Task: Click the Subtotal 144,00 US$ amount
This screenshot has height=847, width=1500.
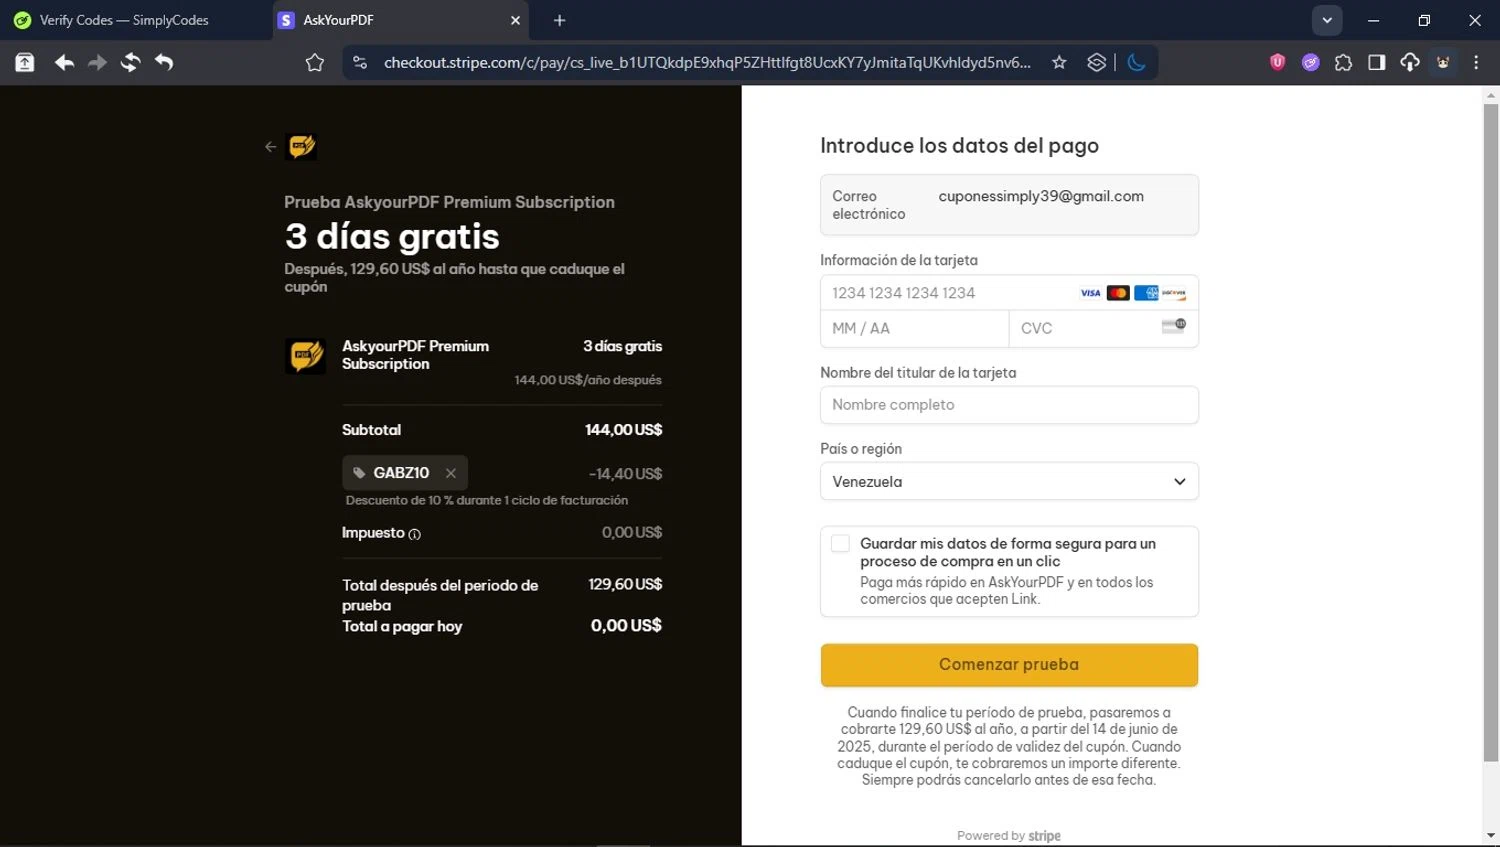Action: (x=623, y=430)
